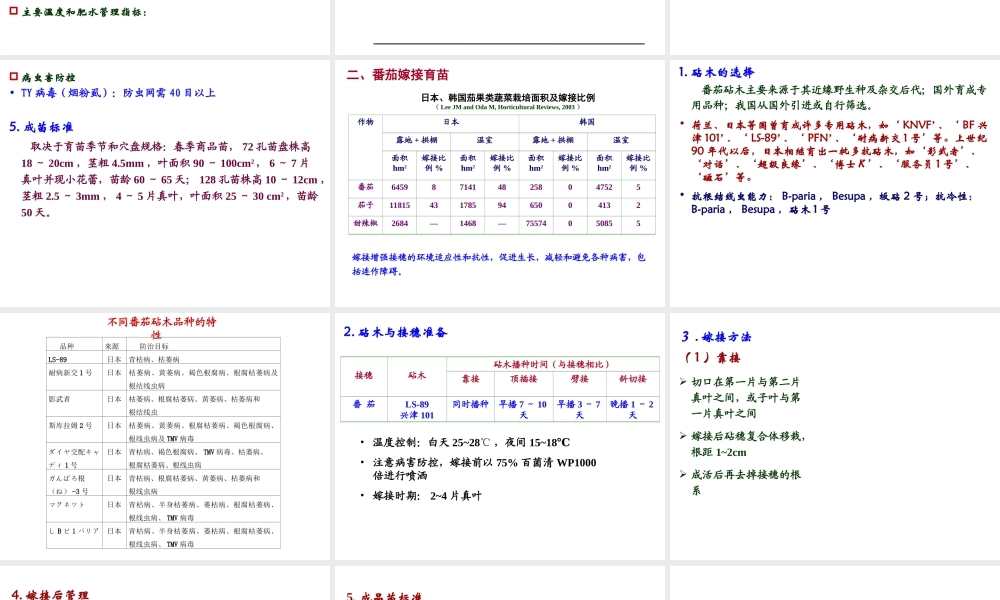Click the square bullet beside 病虫害防控
This screenshot has width=1000, height=600.
[x=11, y=76]
